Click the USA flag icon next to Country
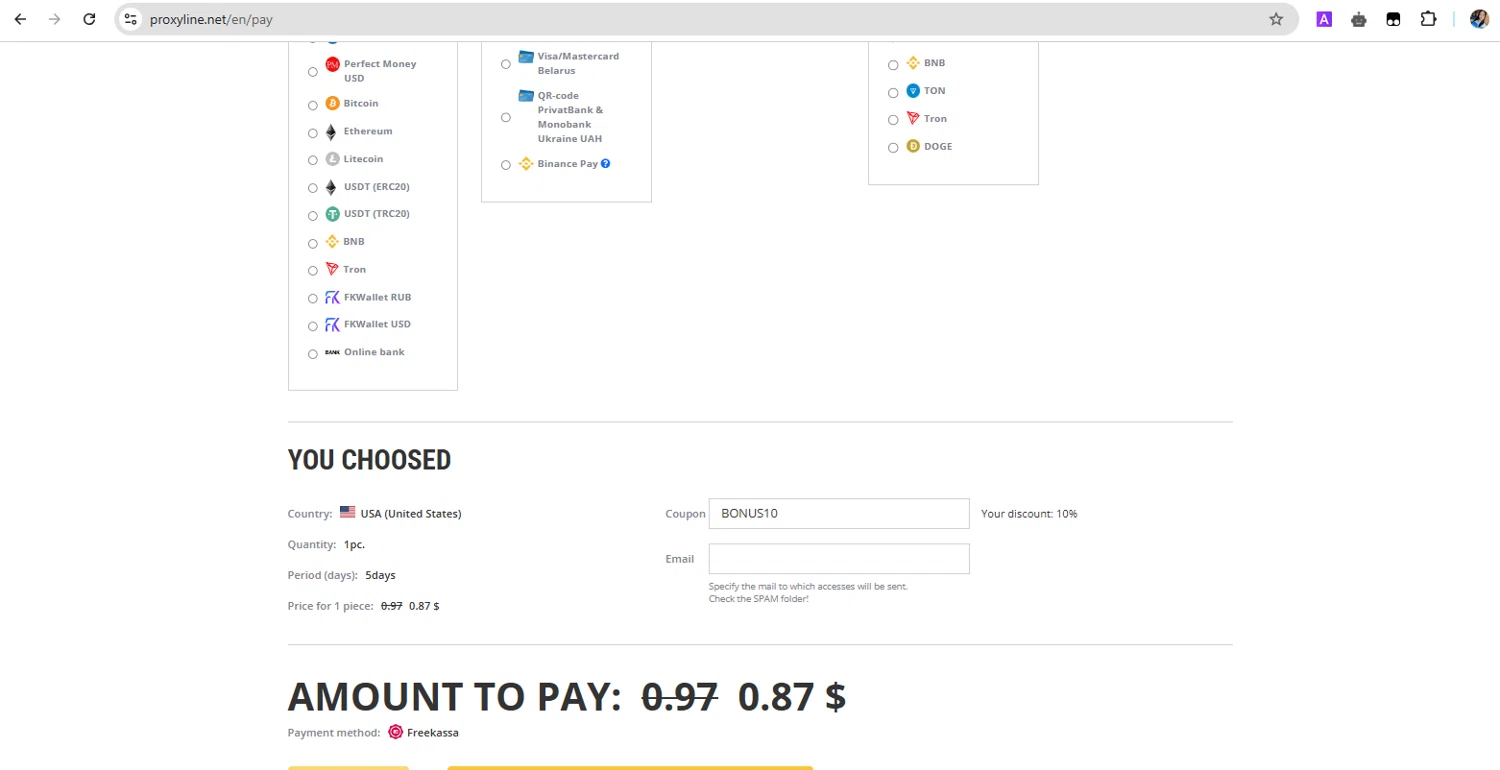The width and height of the screenshot is (1500, 770). tap(347, 512)
